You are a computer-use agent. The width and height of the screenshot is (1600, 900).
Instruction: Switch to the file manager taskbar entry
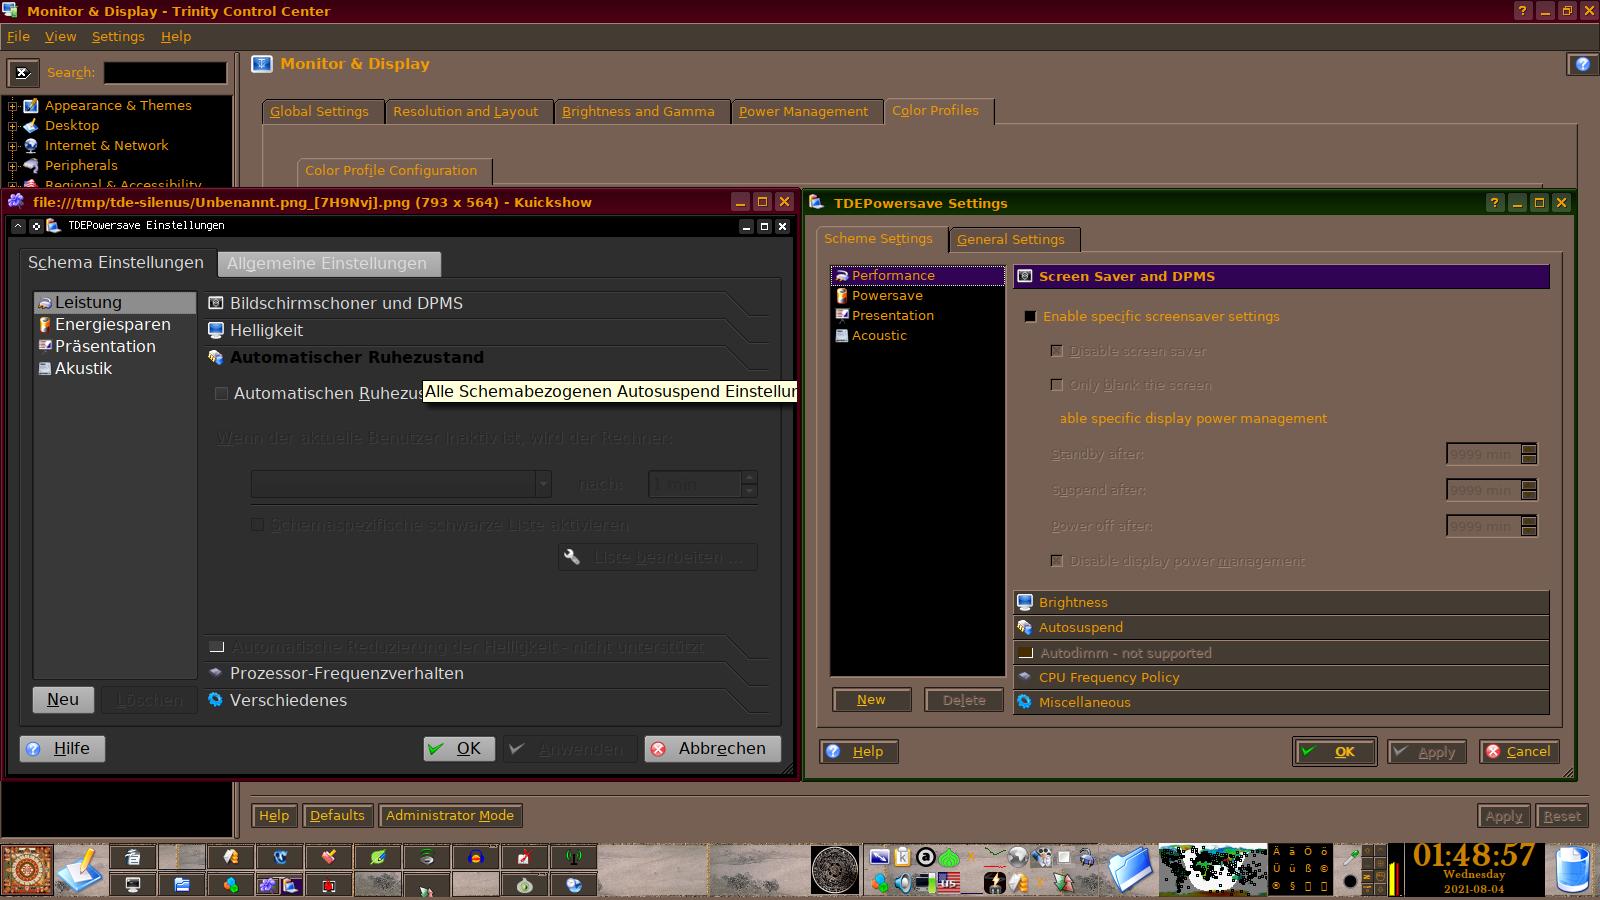pos(181,885)
